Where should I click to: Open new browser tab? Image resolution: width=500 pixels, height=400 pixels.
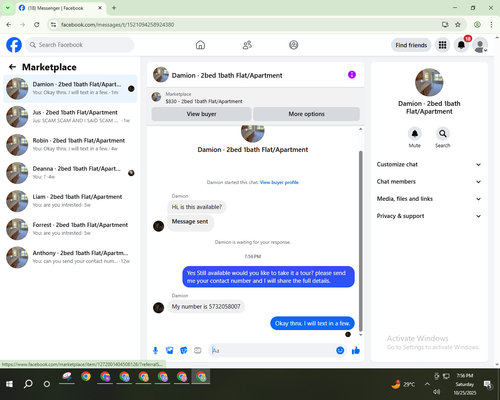tap(114, 8)
